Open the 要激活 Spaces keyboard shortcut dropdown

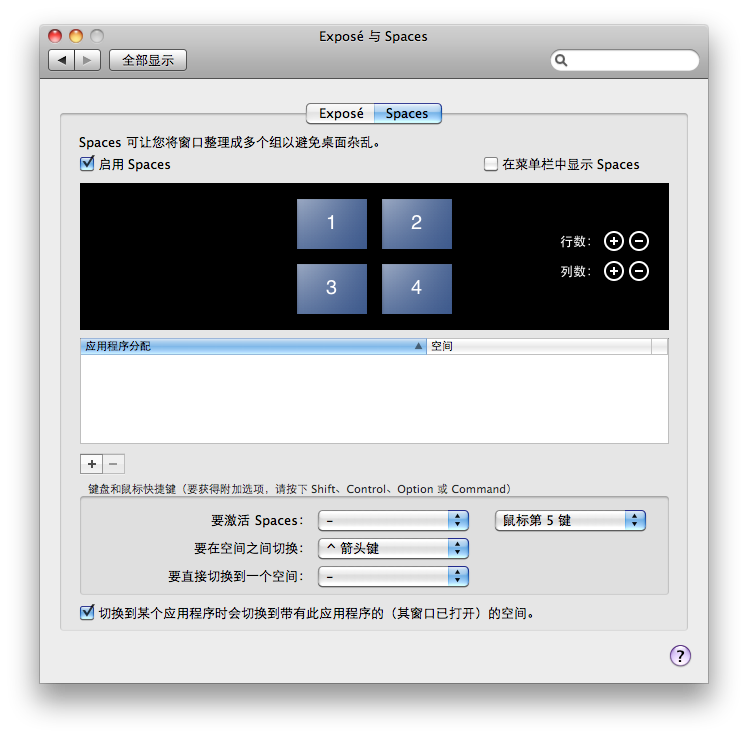(393, 520)
